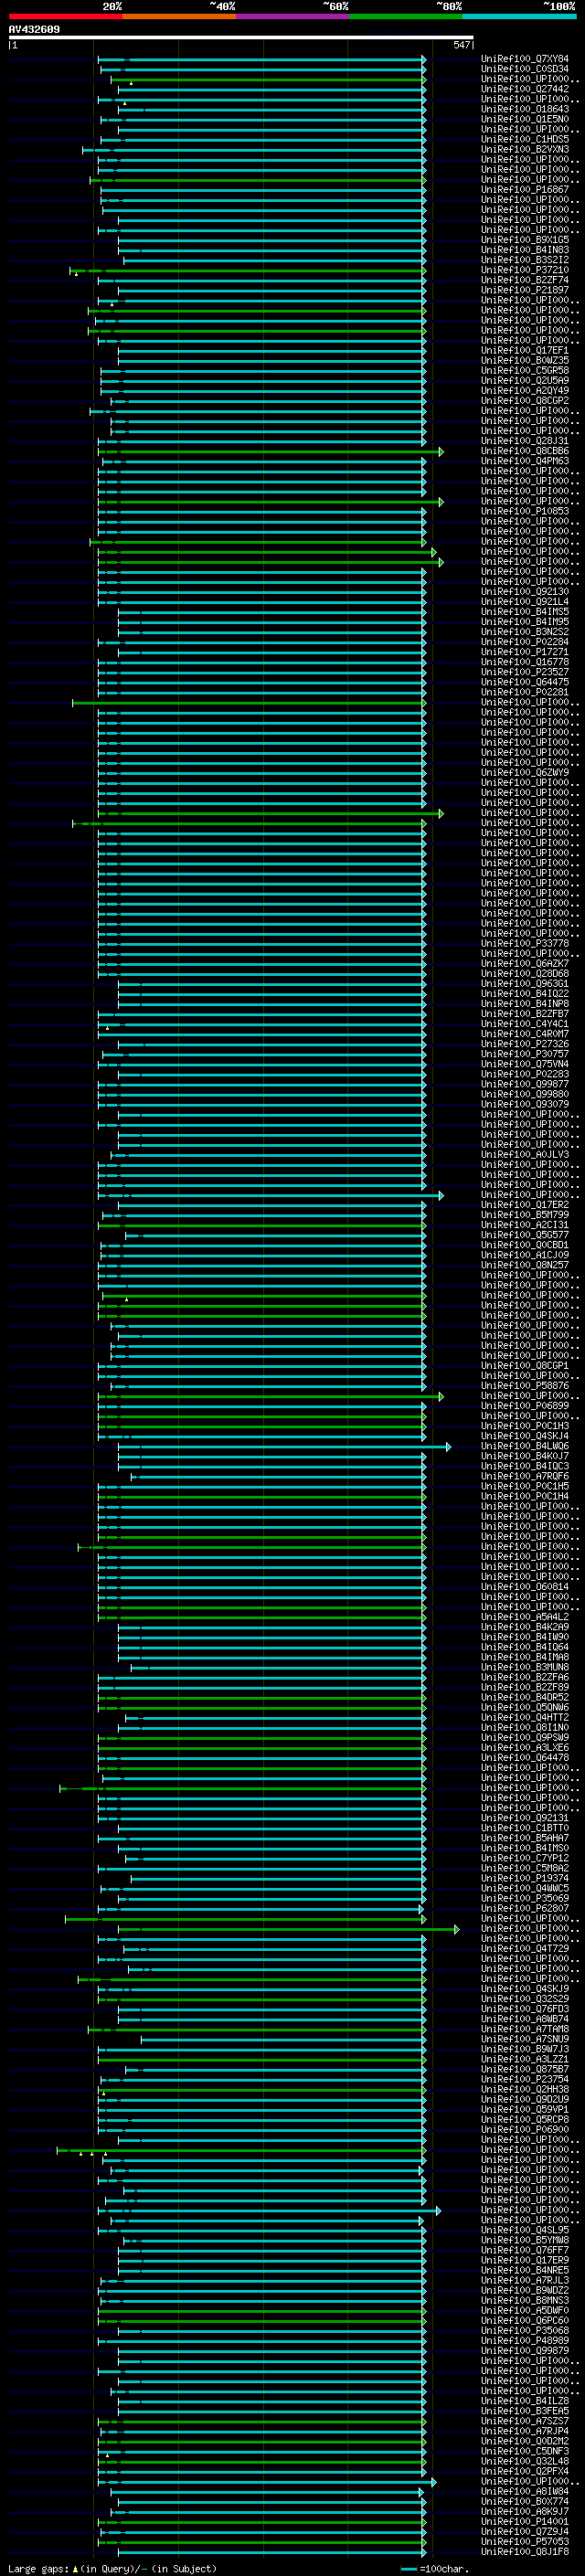Select the query label AV432609
This screenshot has height=2576, width=585.
pyautogui.click(x=34, y=30)
